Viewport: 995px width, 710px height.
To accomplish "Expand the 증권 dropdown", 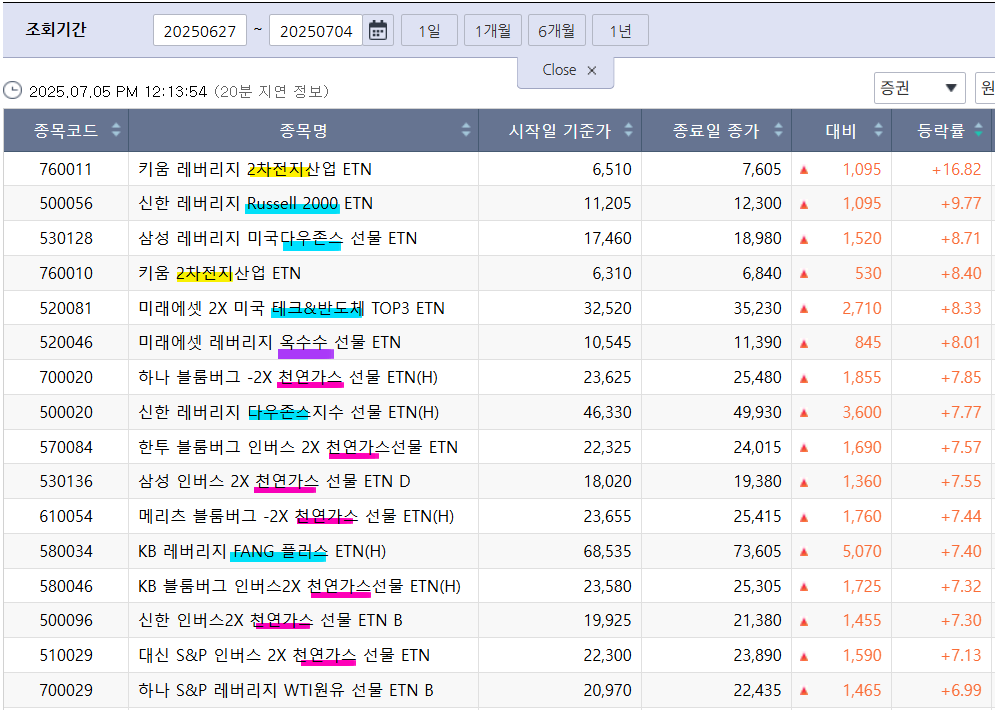I will pyautogui.click(x=919, y=88).
